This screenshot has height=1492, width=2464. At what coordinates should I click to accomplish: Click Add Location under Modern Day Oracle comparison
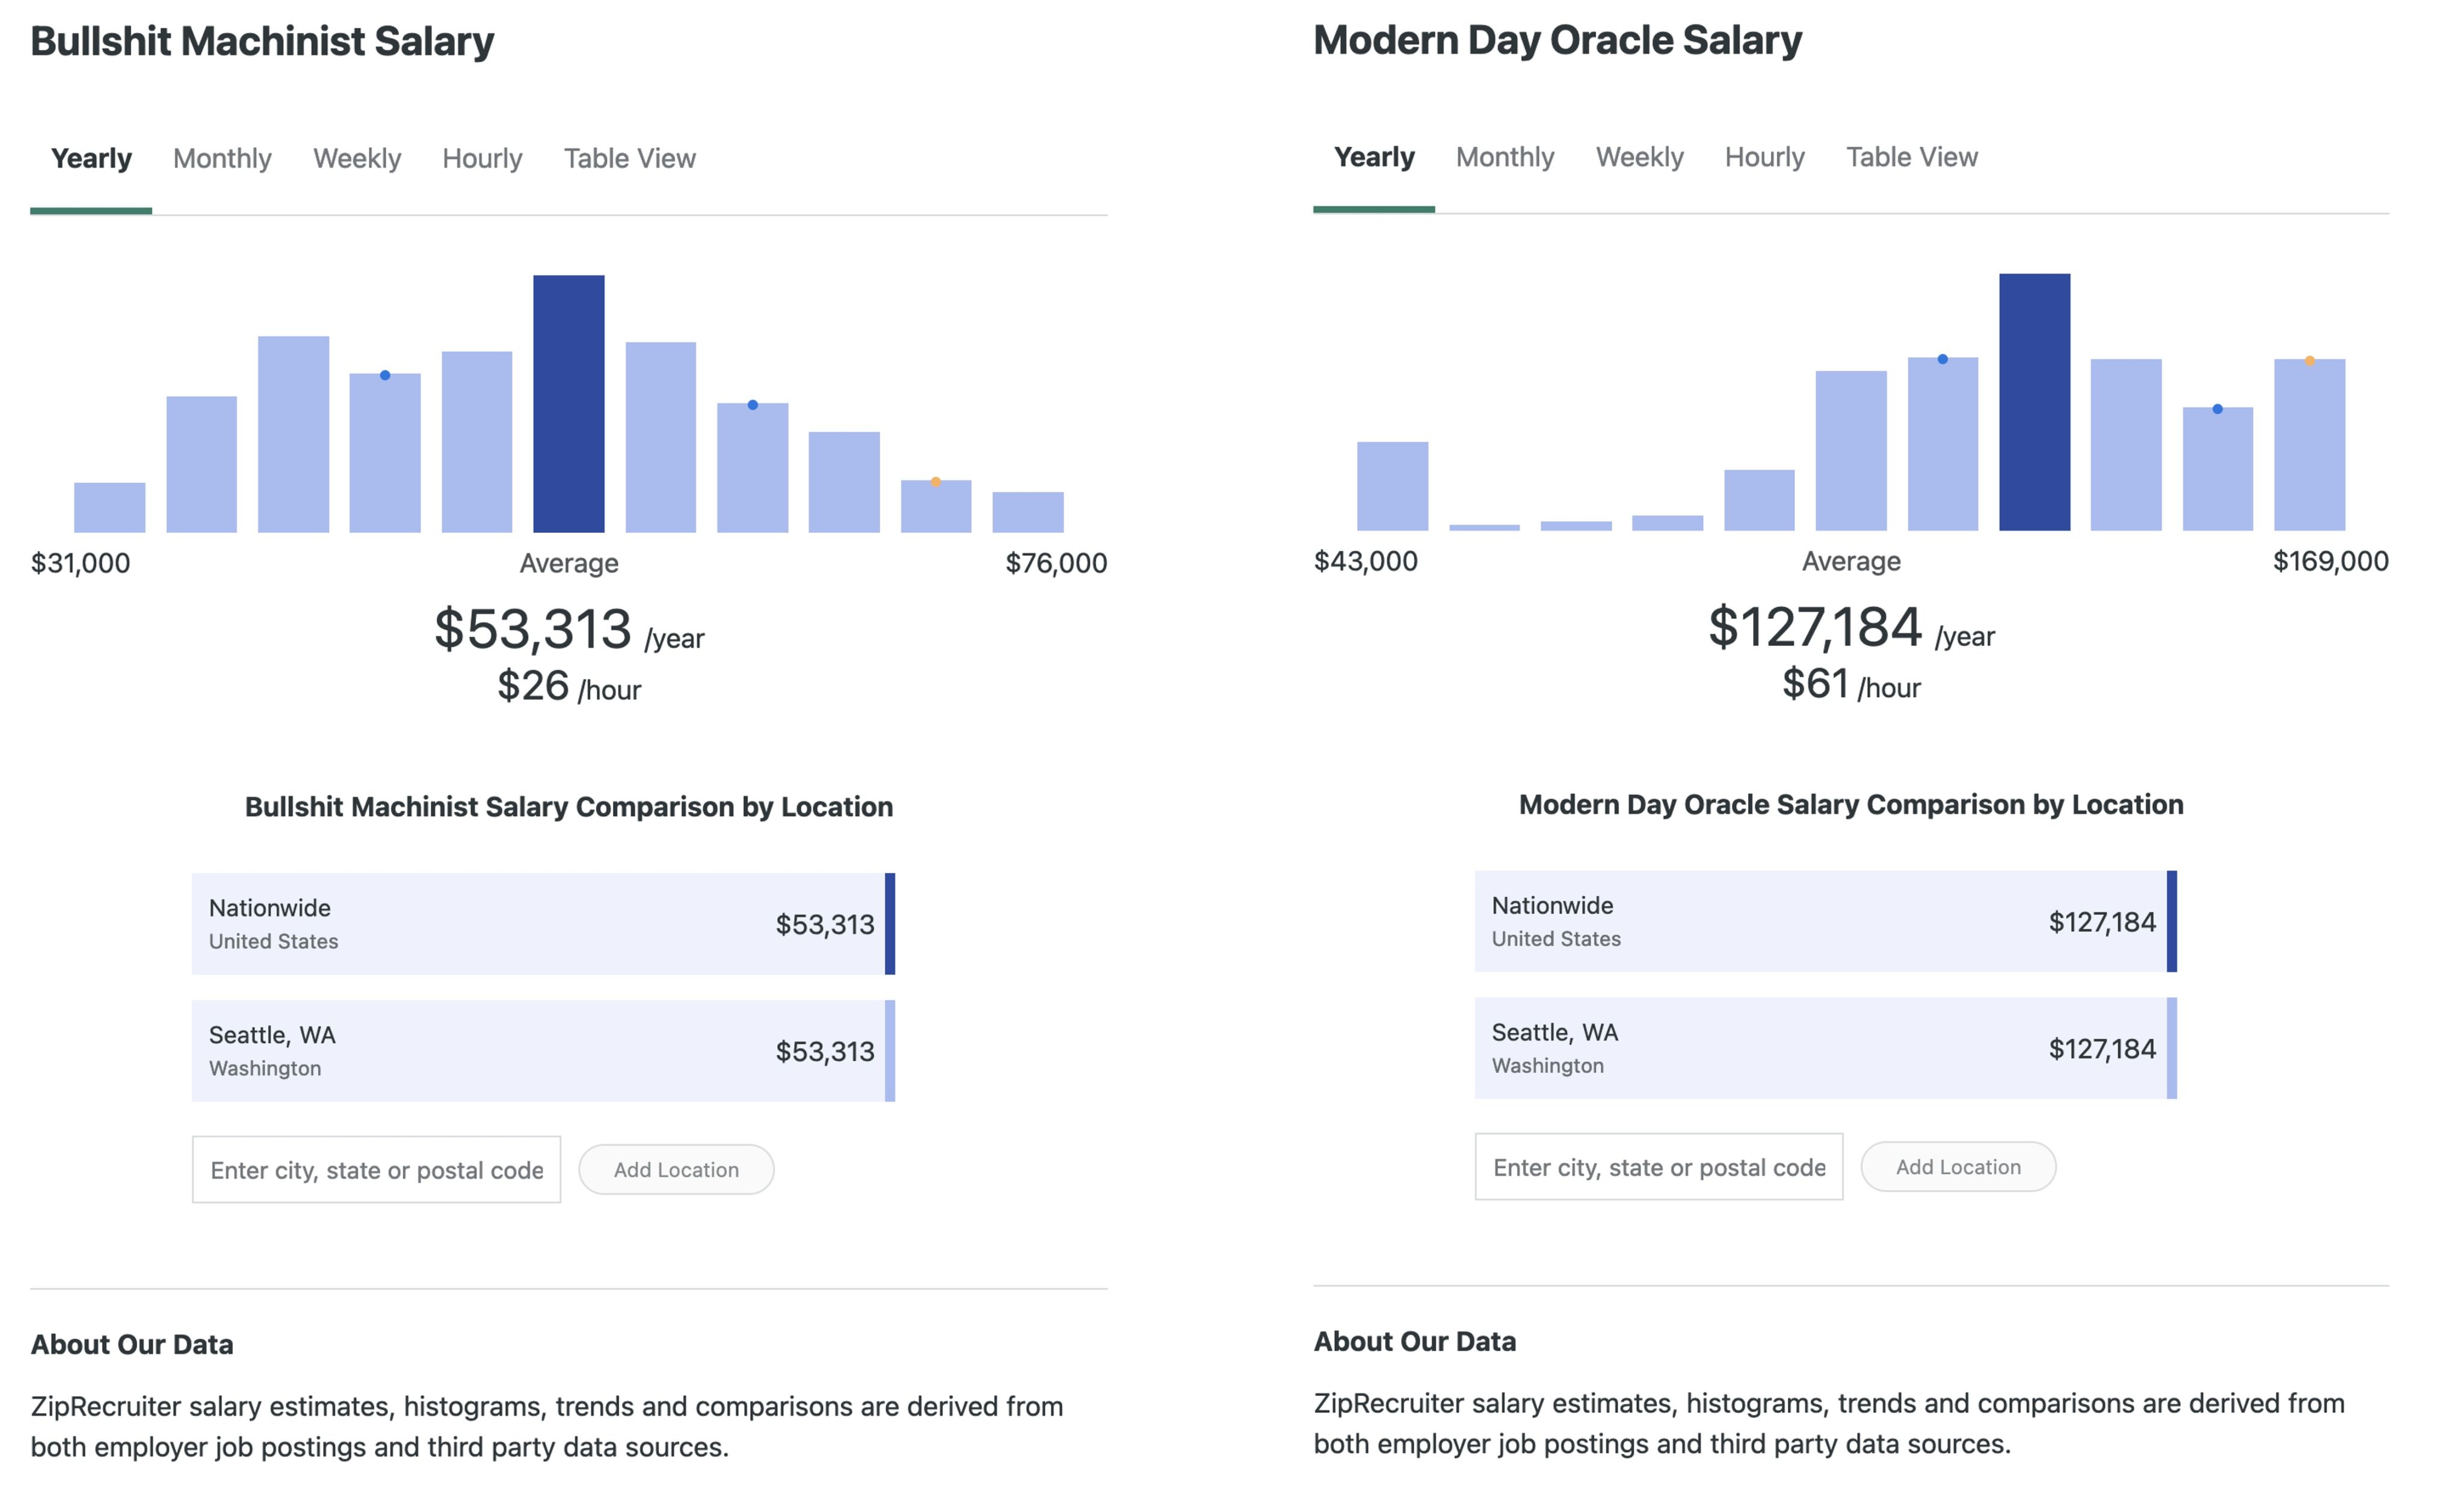tap(1957, 1166)
